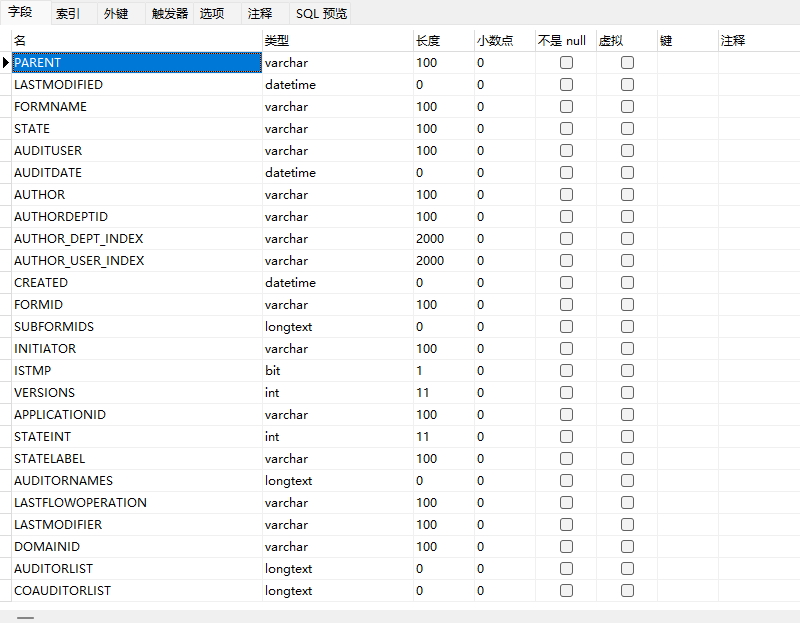Click the 虚拟 column header

pyautogui.click(x=627, y=40)
